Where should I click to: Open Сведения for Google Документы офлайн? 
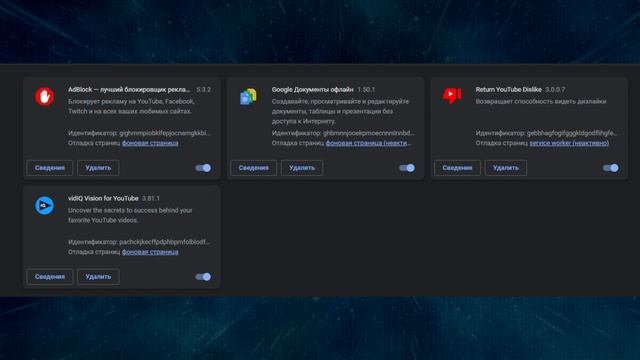253,168
